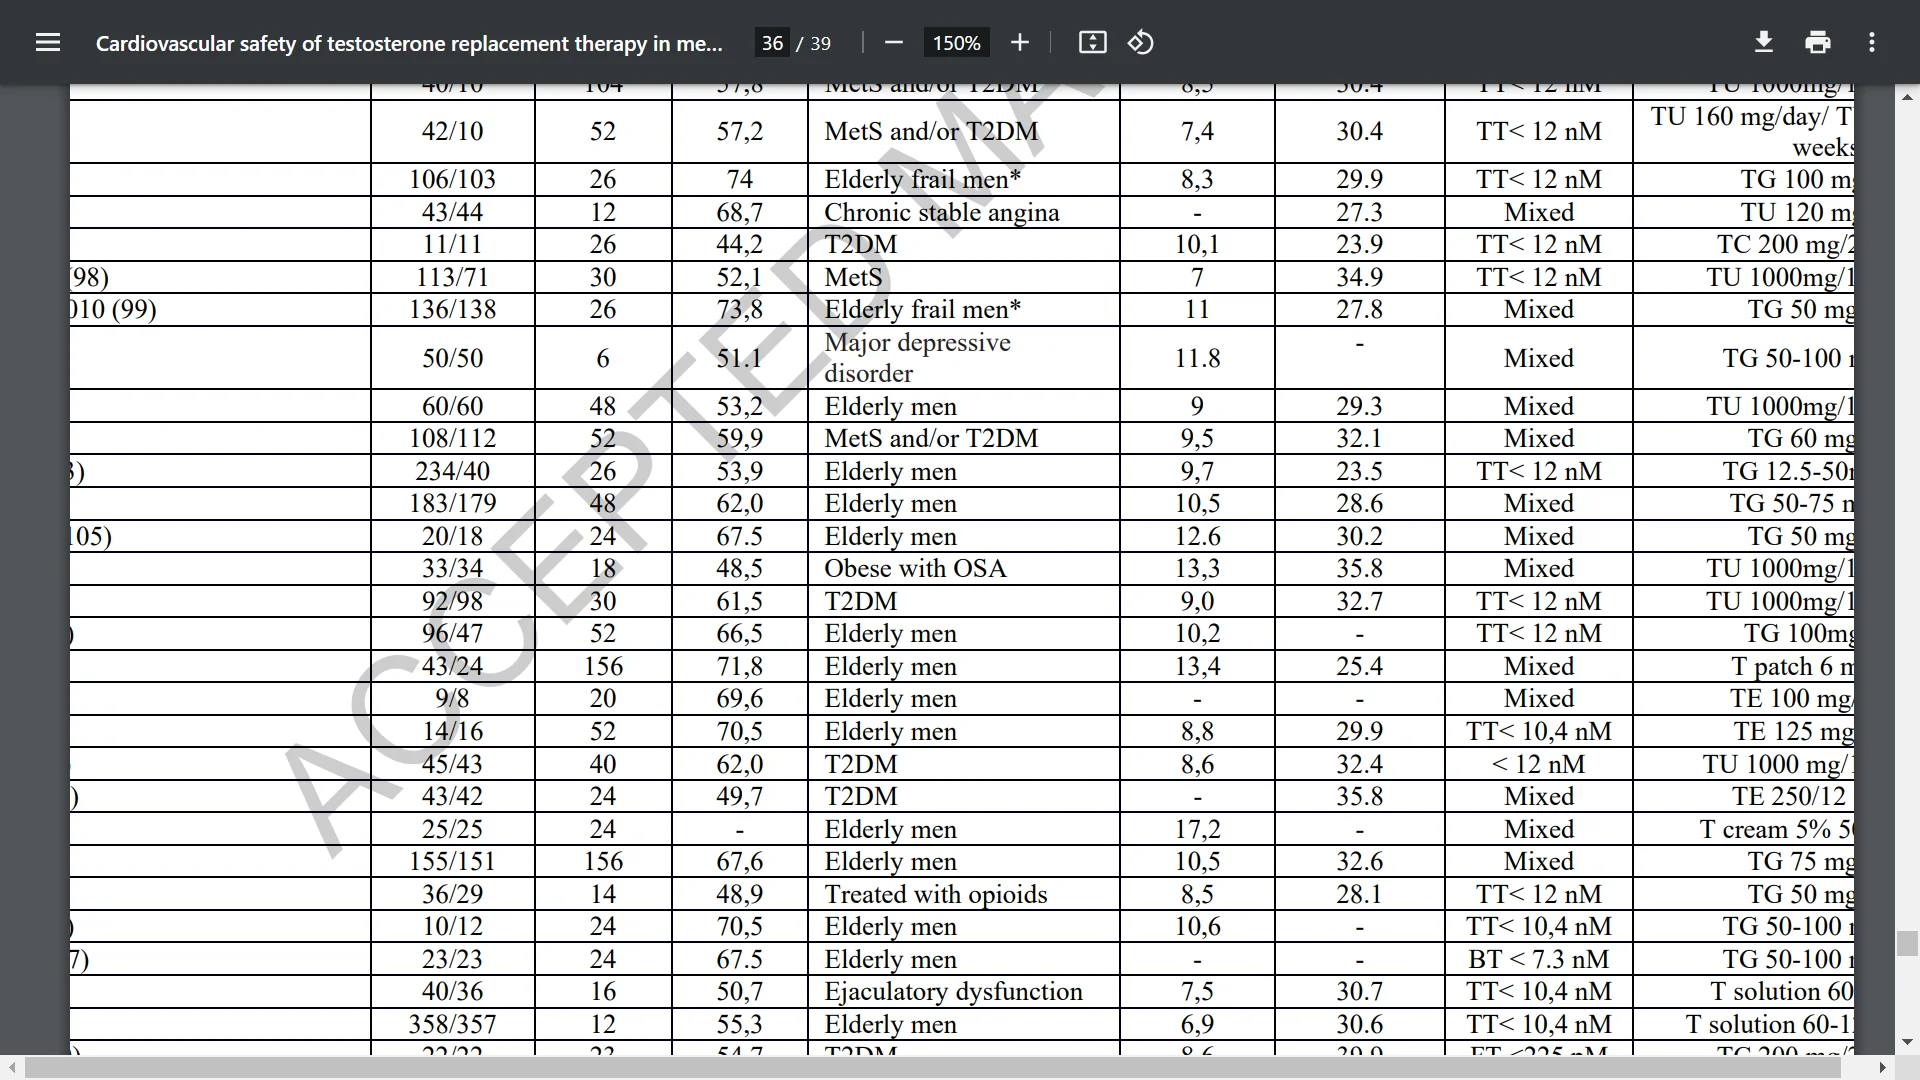This screenshot has height=1080, width=1920.
Task: Click the BMI value "35.8" in Obese with OSA row
Action: coord(1359,568)
